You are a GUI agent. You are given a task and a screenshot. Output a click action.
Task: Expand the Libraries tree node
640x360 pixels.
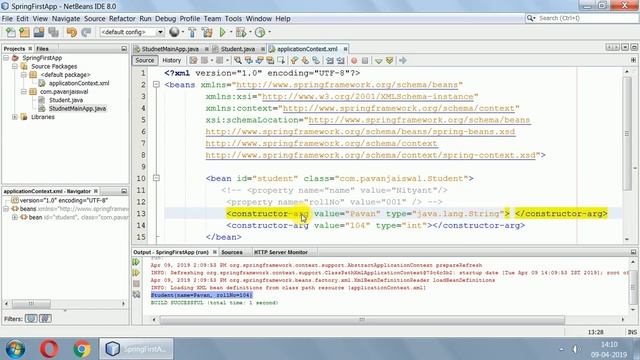[x=15, y=117]
